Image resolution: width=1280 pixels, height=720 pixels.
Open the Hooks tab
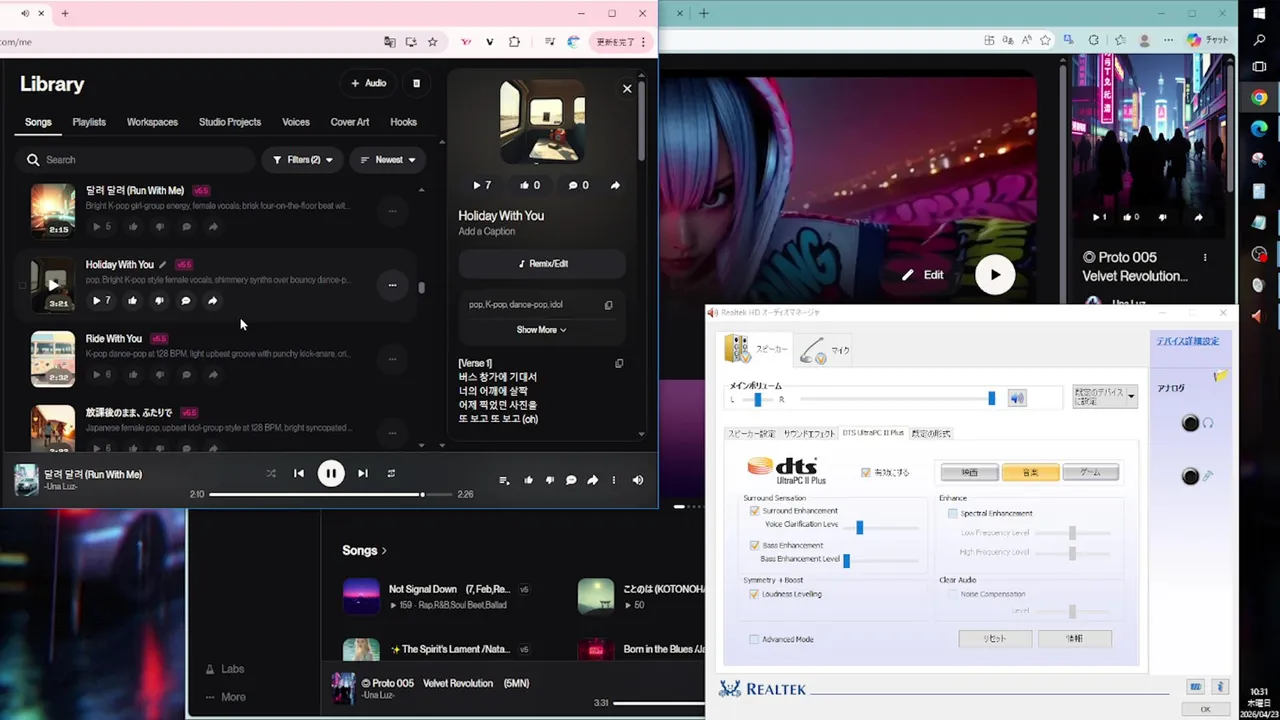(404, 122)
